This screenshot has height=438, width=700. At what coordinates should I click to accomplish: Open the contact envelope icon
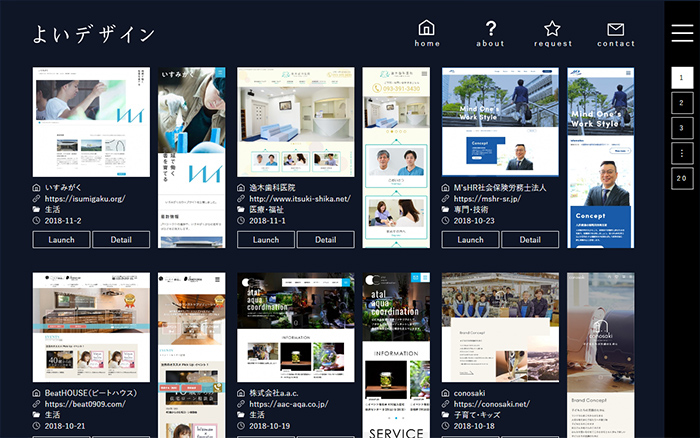click(x=615, y=30)
